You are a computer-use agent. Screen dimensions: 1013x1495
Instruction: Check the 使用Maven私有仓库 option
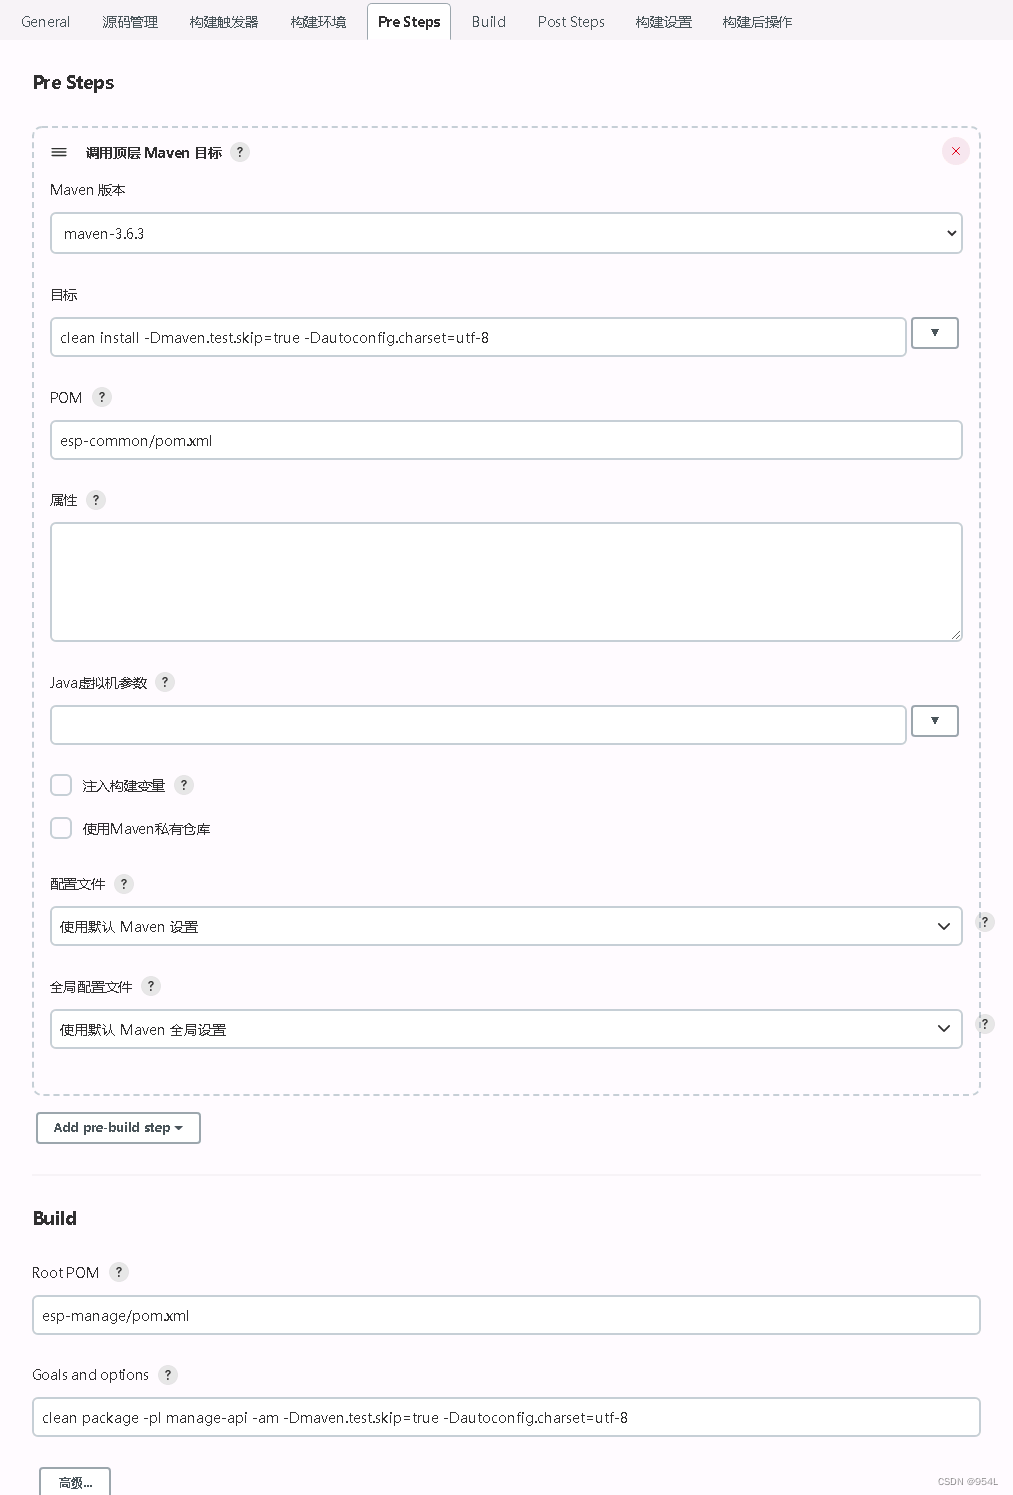[62, 828]
